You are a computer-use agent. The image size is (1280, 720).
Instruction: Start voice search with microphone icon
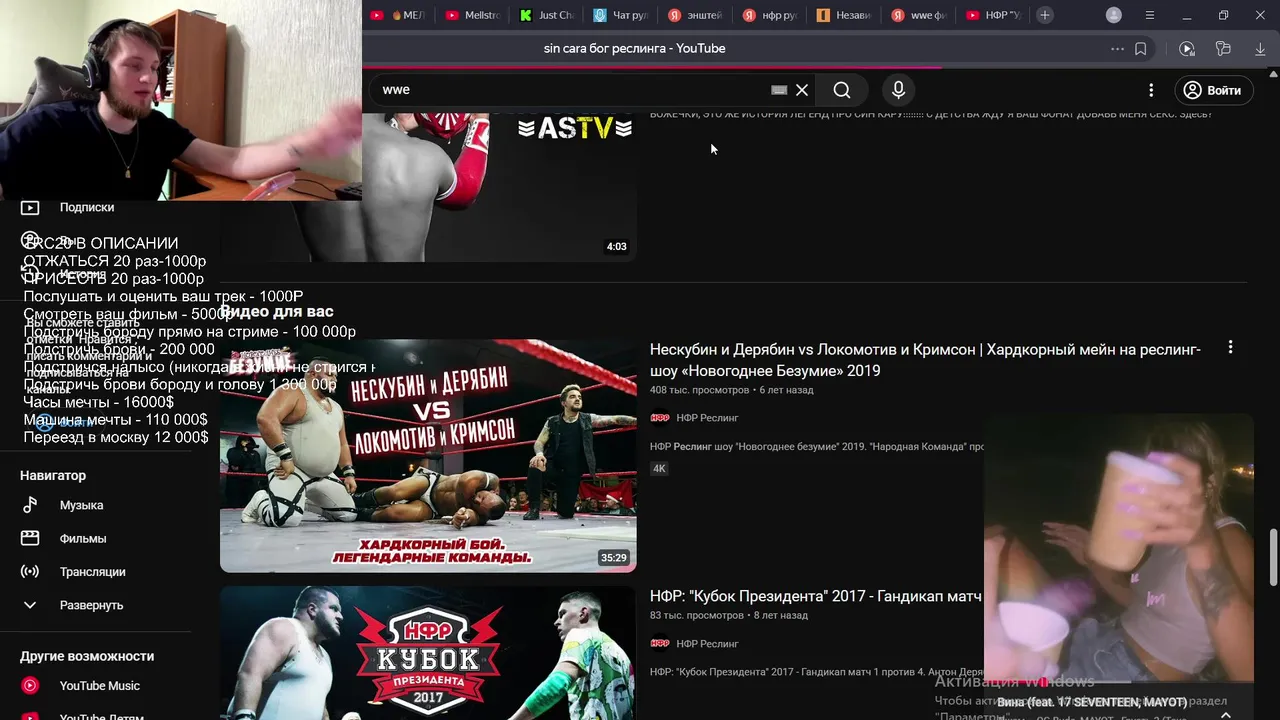pyautogui.click(x=898, y=90)
